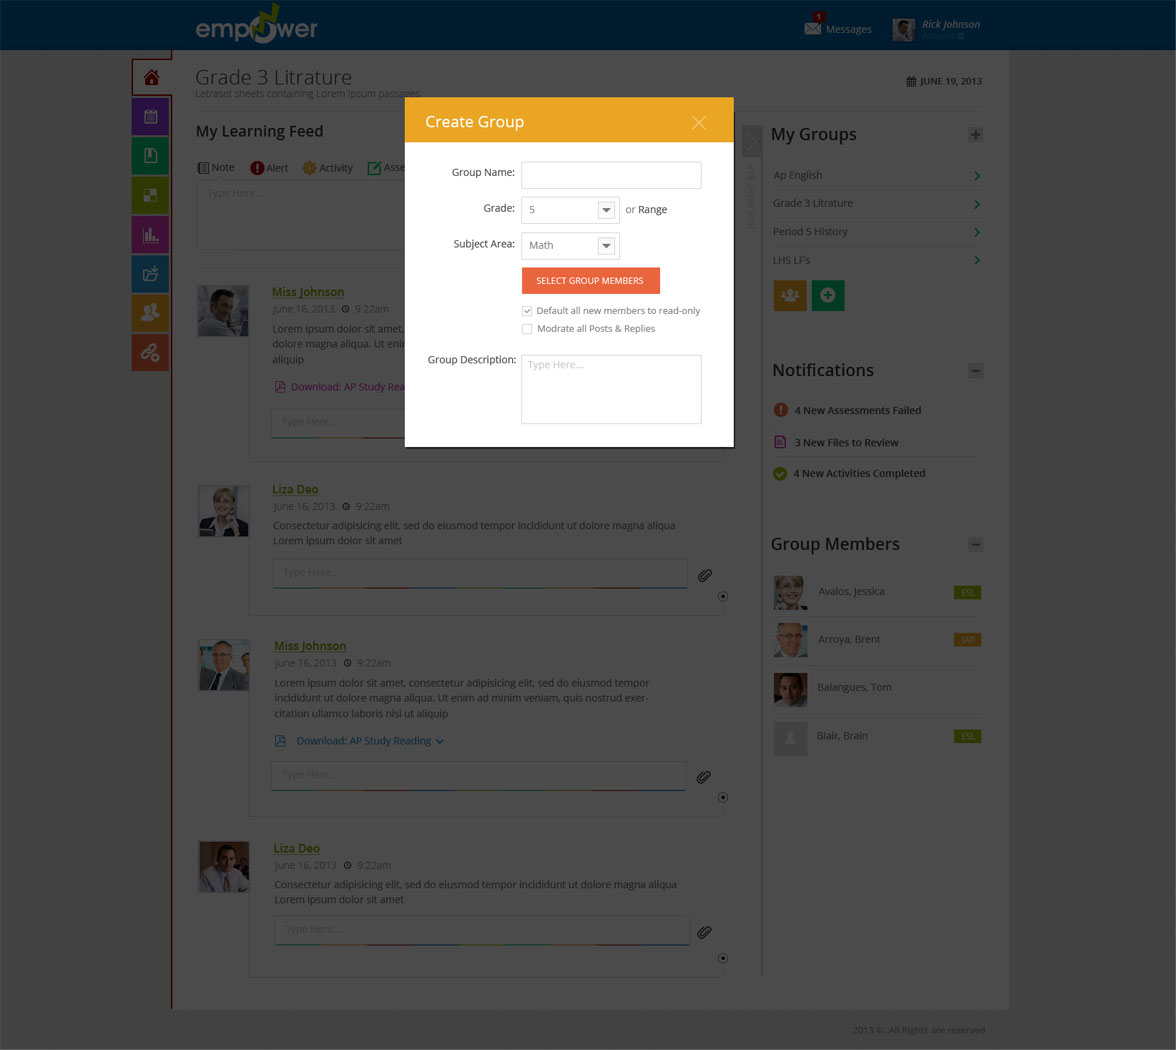
Task: Open Messages envelope icon in header
Action: [x=813, y=28]
